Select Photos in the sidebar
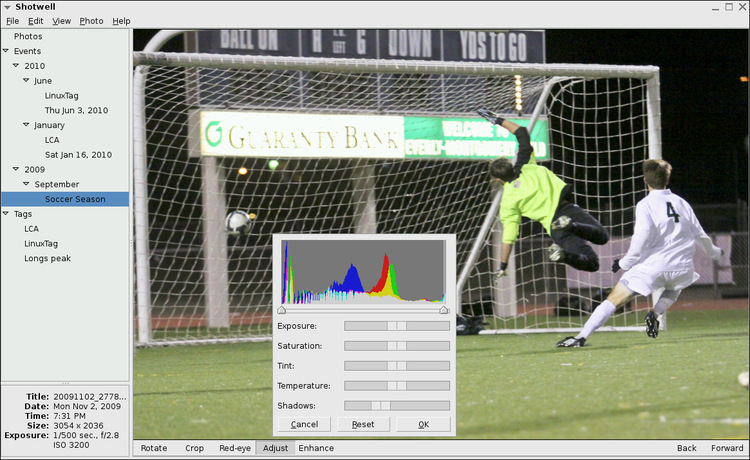 pyautogui.click(x=28, y=36)
